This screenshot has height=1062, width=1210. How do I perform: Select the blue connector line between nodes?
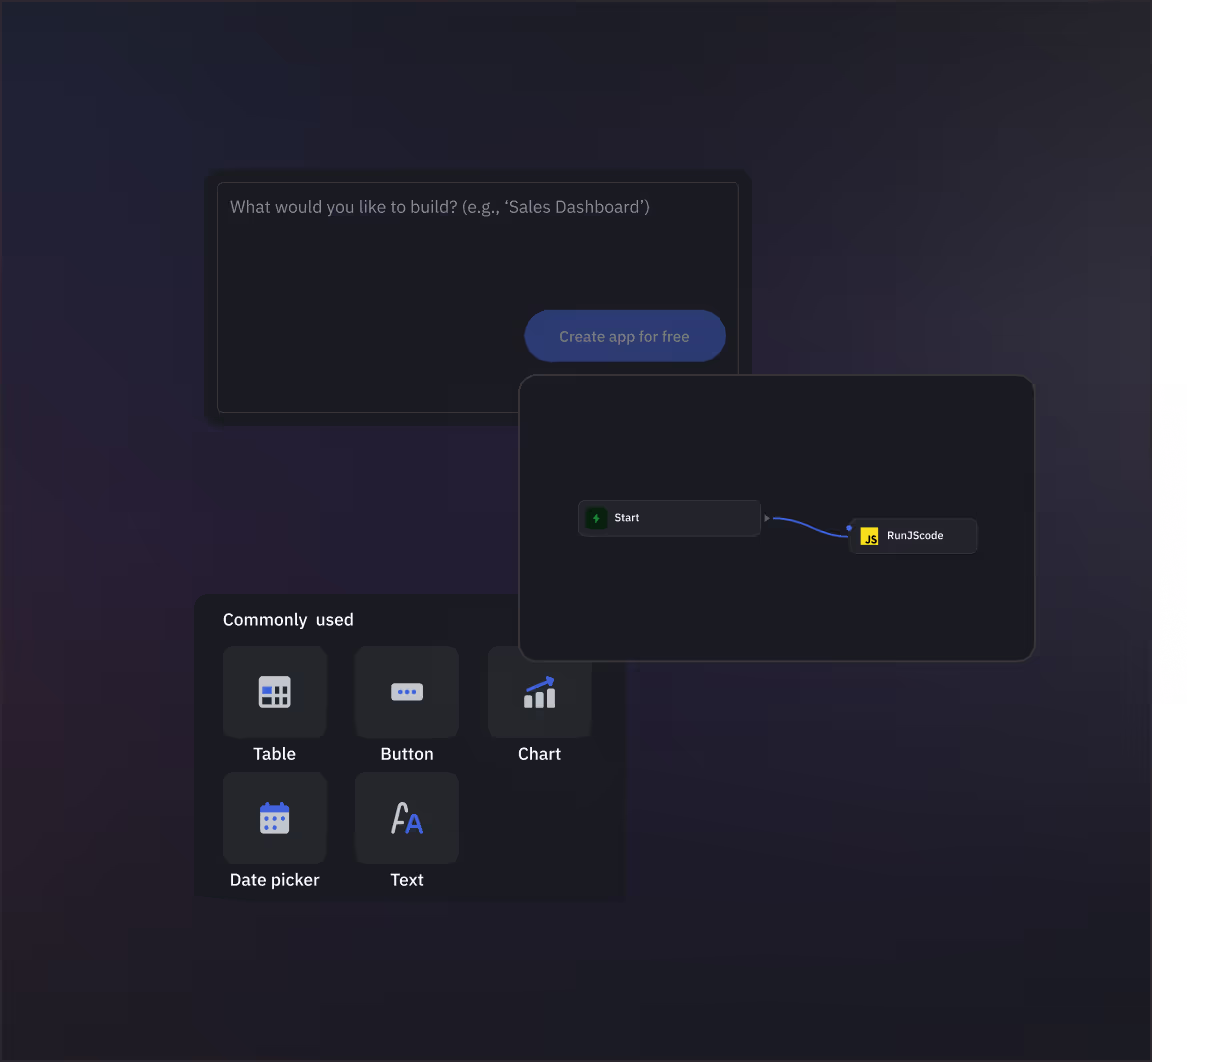(x=810, y=526)
